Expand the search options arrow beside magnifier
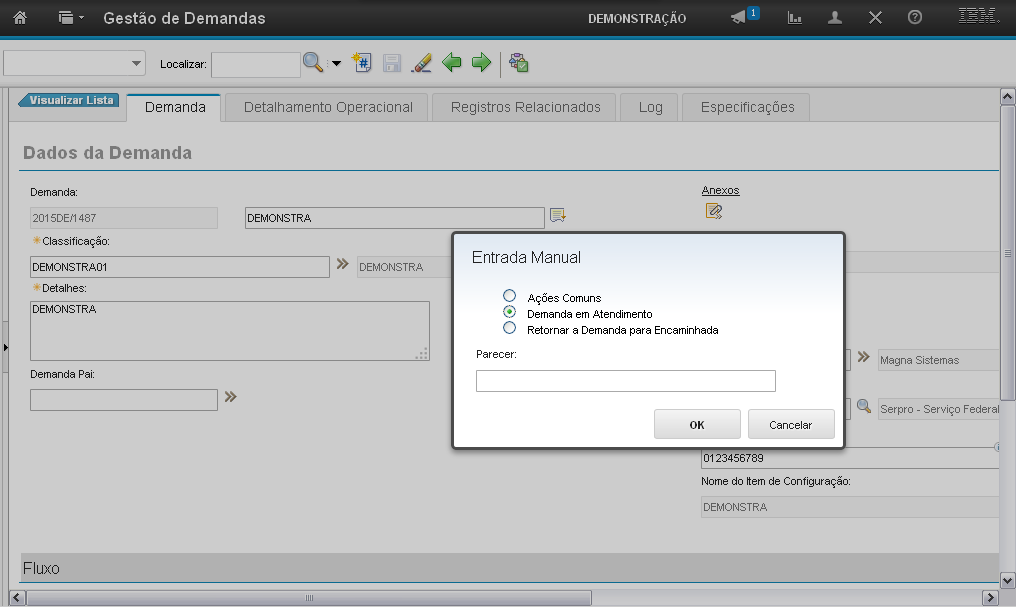Viewport: 1016px width, 607px height. pyautogui.click(x=336, y=64)
